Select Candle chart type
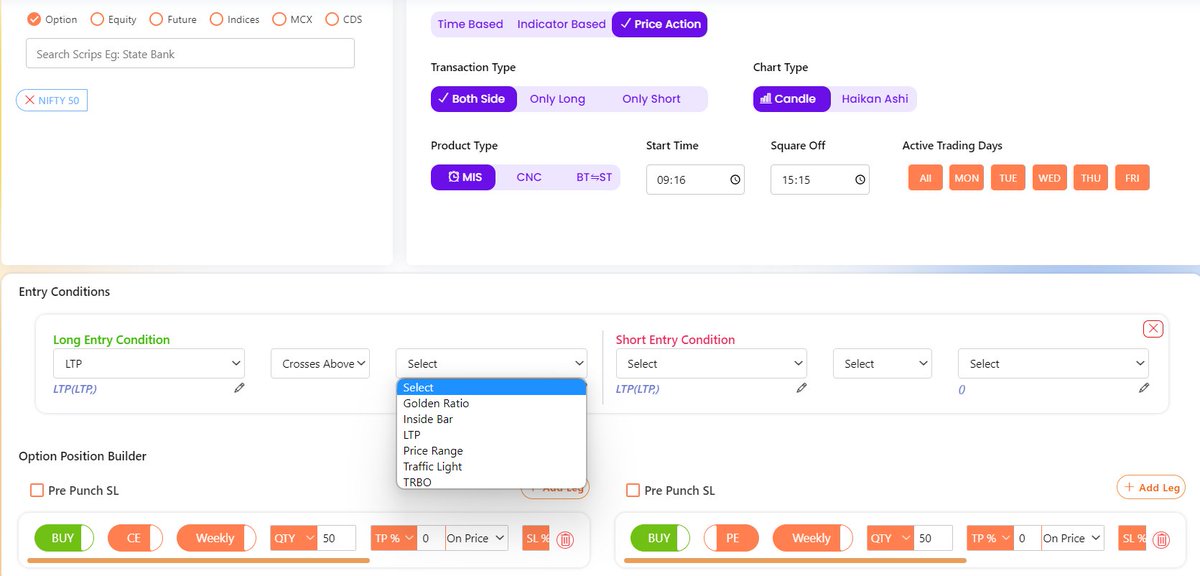1200x576 pixels. (791, 99)
